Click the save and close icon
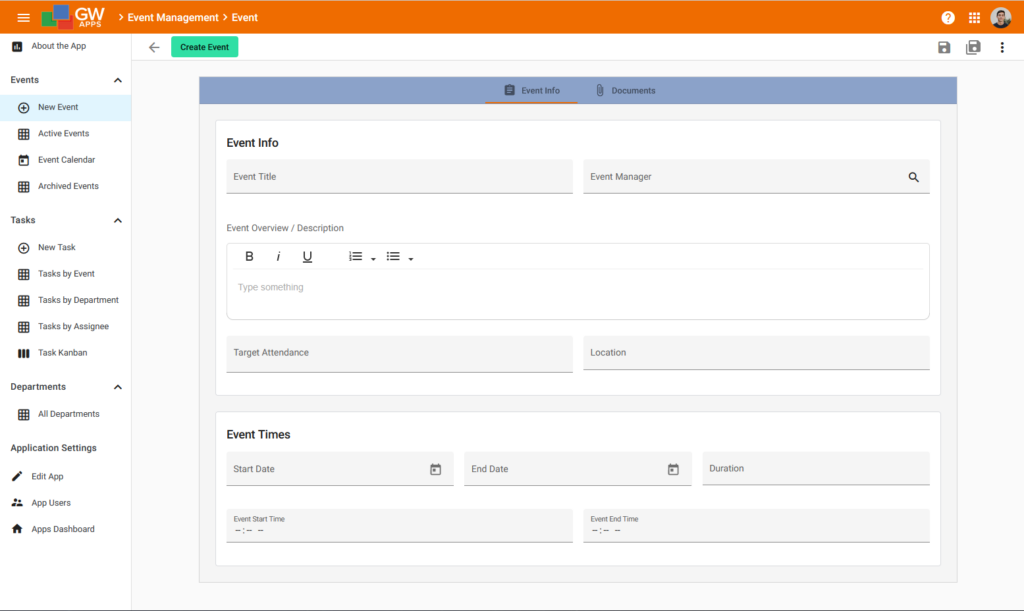The image size is (1024, 611). click(973, 47)
